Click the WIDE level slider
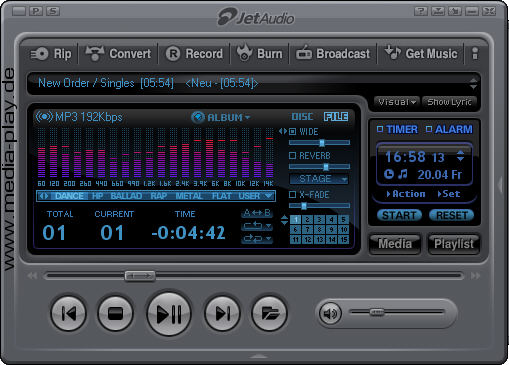The width and height of the screenshot is (509, 365). coord(319,143)
